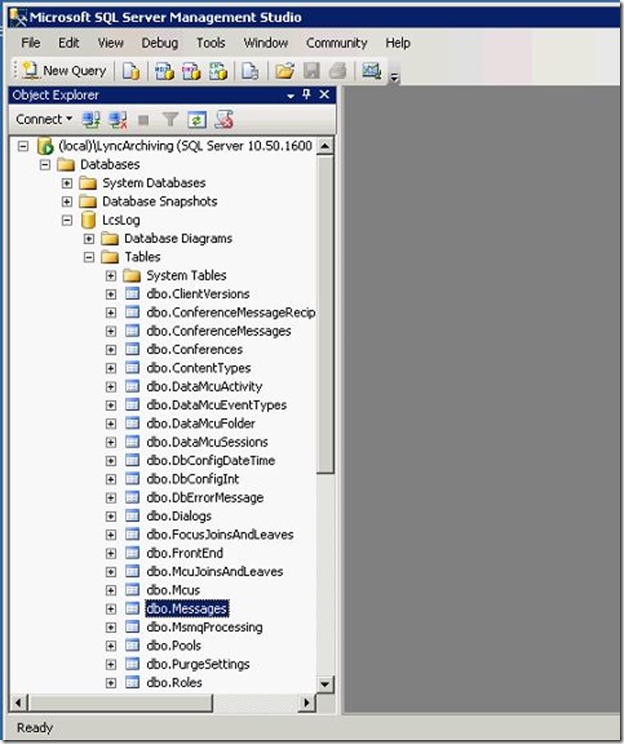Expand the dbo.ClientVersions table node
This screenshot has width=624, height=744.
(111, 294)
